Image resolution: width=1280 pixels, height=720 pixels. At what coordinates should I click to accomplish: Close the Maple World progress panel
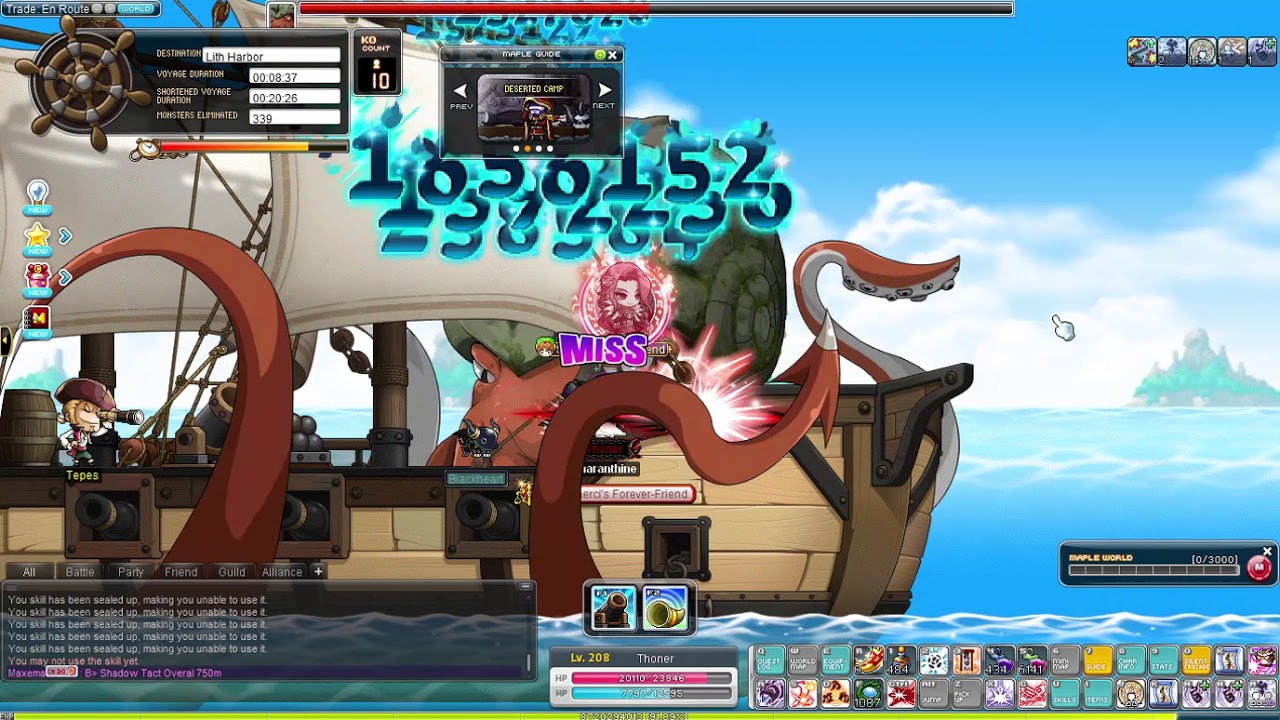[1267, 552]
